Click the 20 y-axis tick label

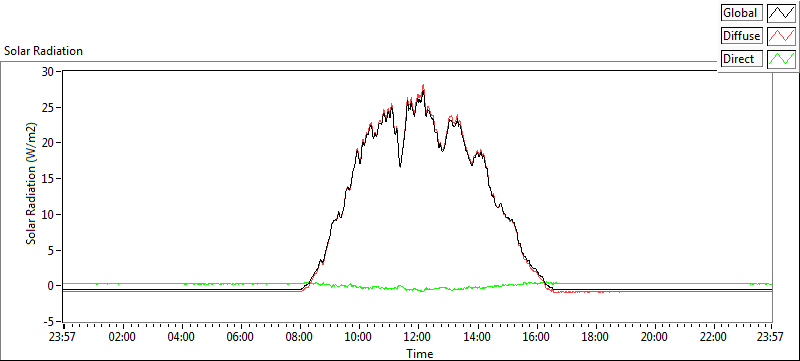(x=48, y=143)
